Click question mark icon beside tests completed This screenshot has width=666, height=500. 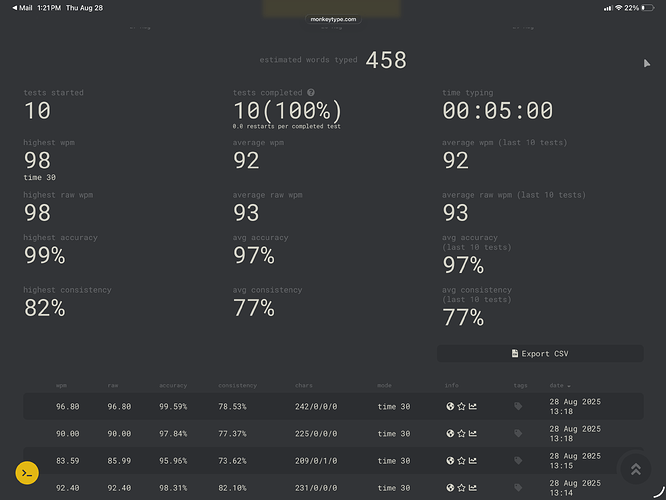(x=311, y=93)
